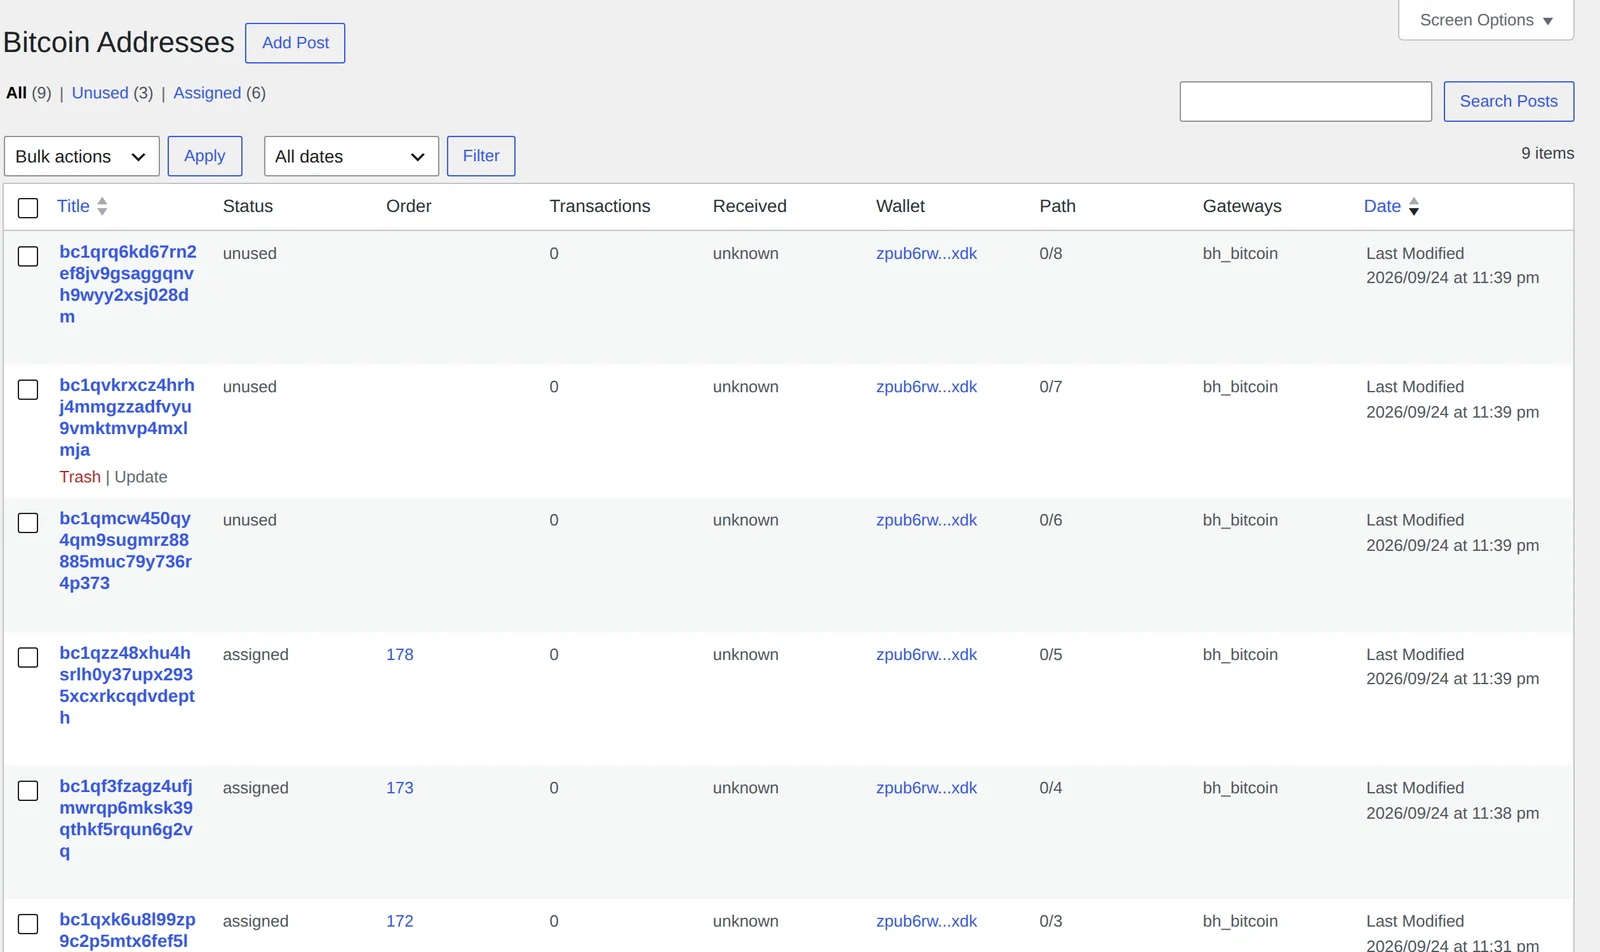Click Trash under bc1qvkrxcz4hrh address
The width and height of the screenshot is (1600, 952).
80,477
